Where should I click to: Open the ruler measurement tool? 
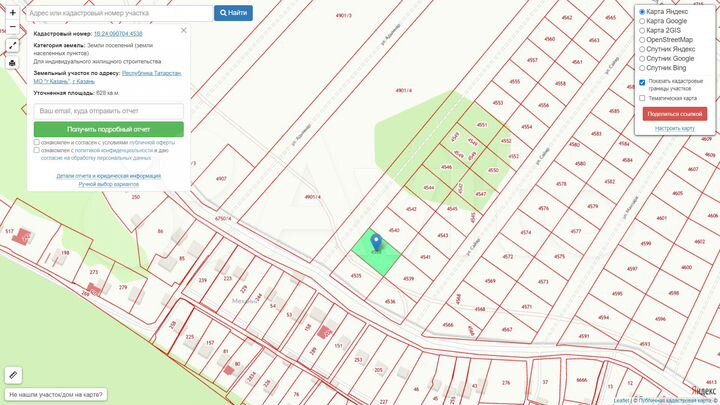coord(13,375)
